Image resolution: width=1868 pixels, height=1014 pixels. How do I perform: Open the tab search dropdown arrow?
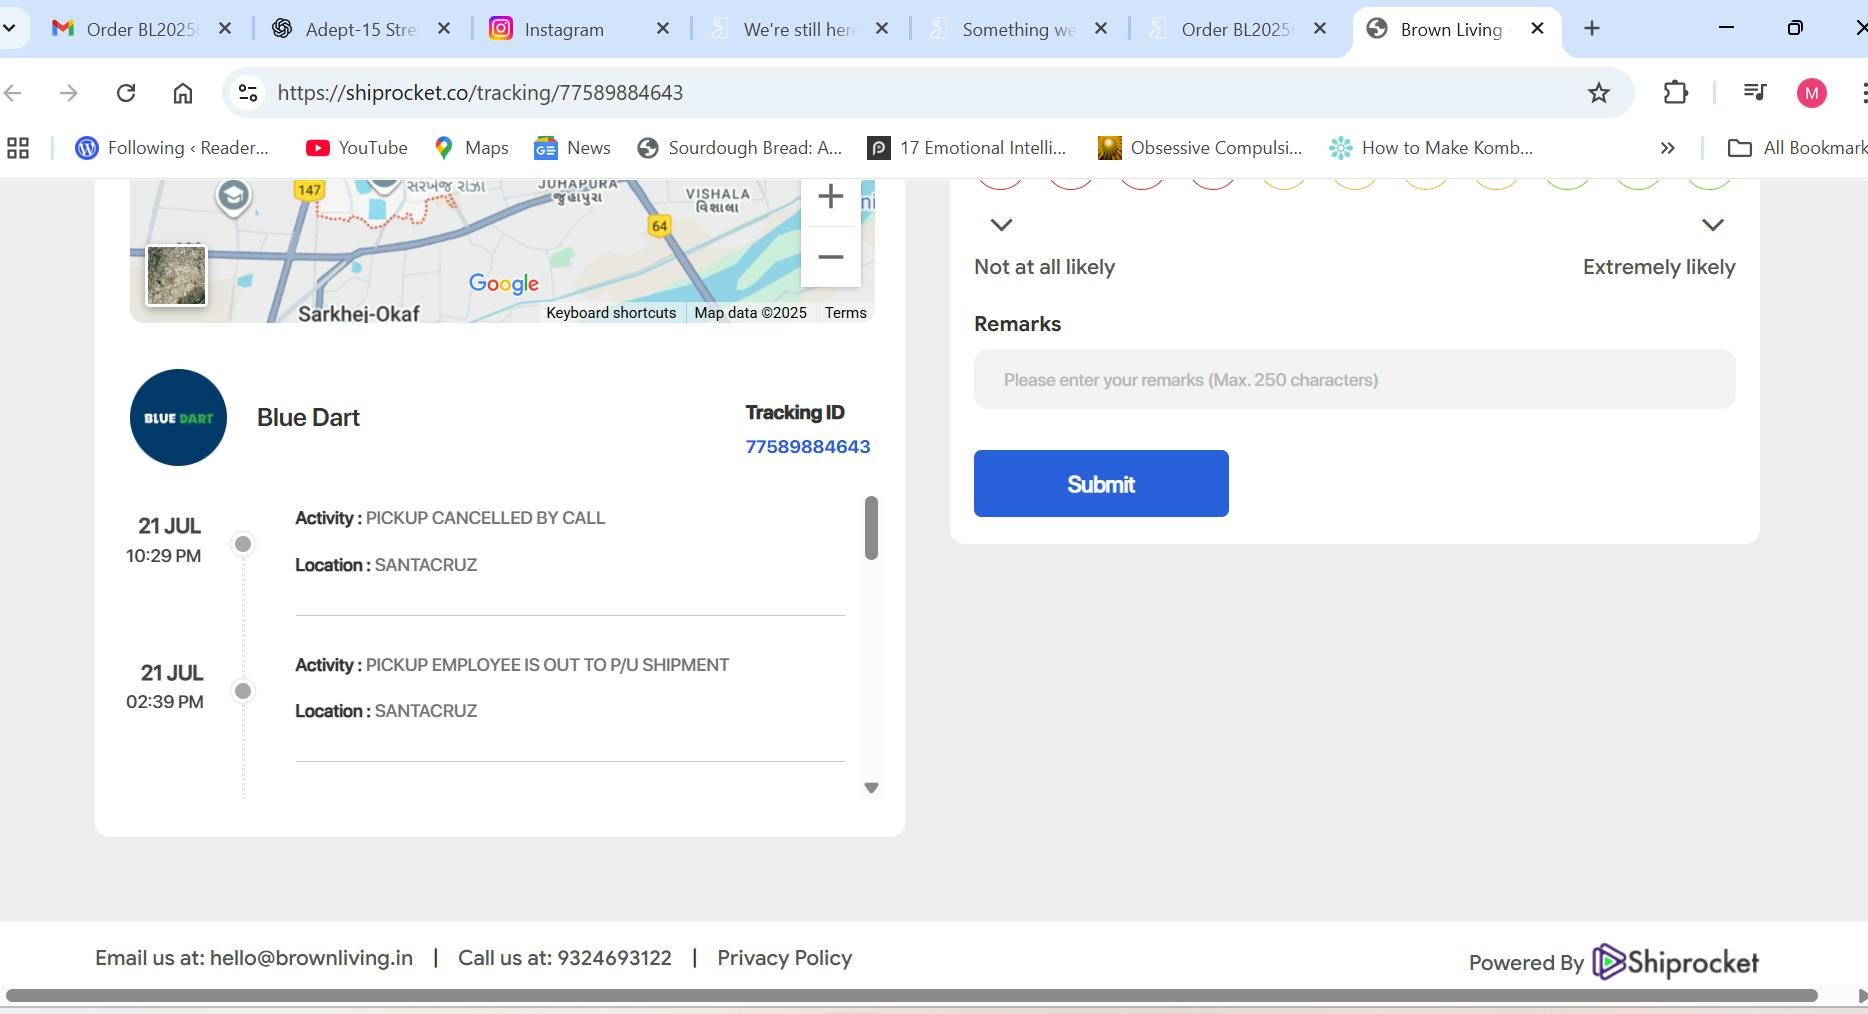point(10,29)
